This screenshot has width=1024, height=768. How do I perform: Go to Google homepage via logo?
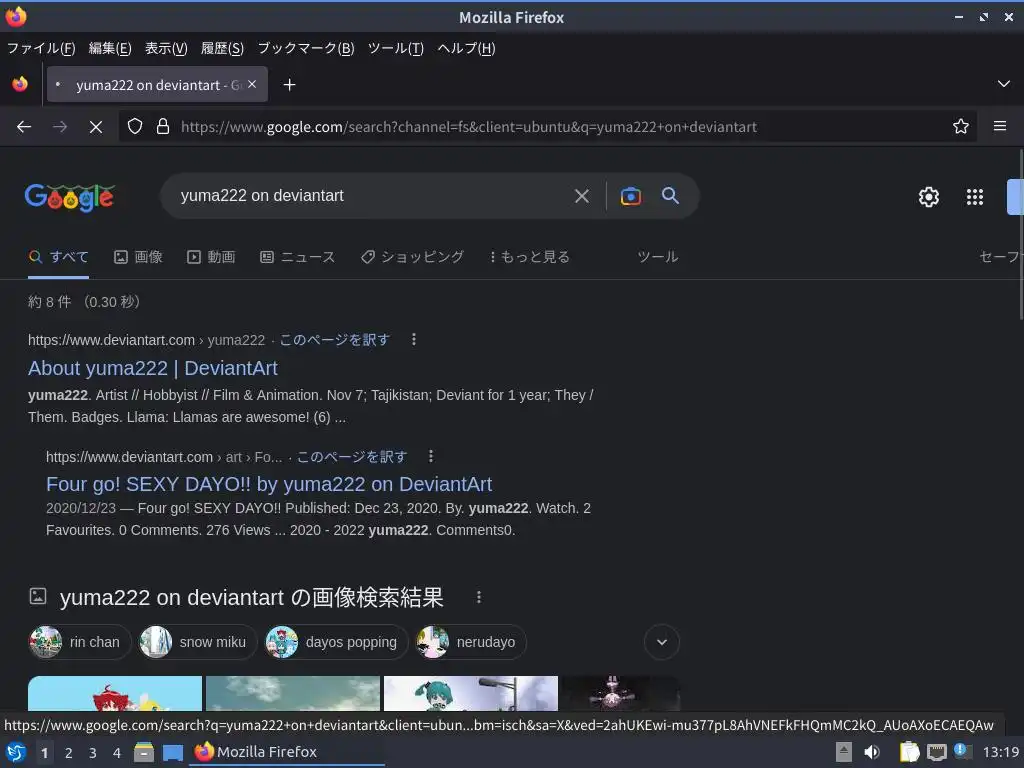[69, 197]
